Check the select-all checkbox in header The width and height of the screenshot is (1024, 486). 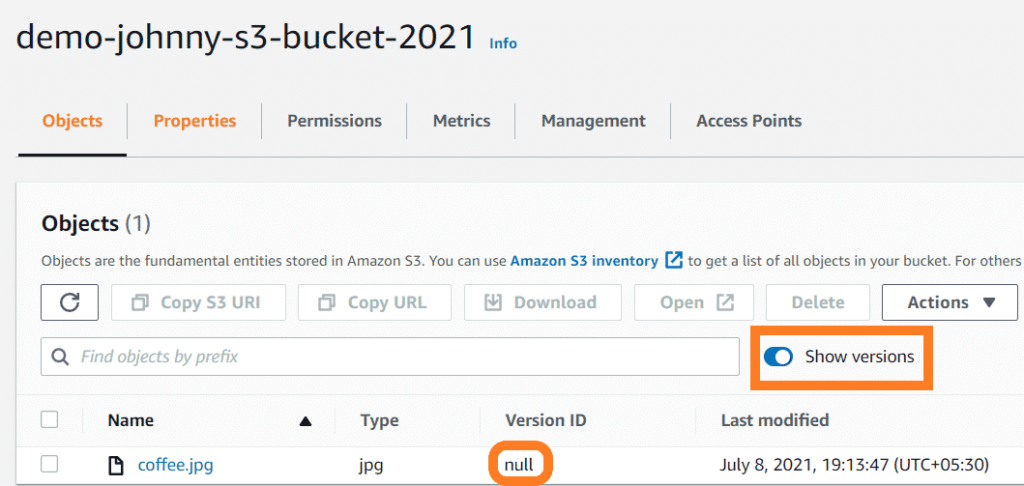click(50, 419)
